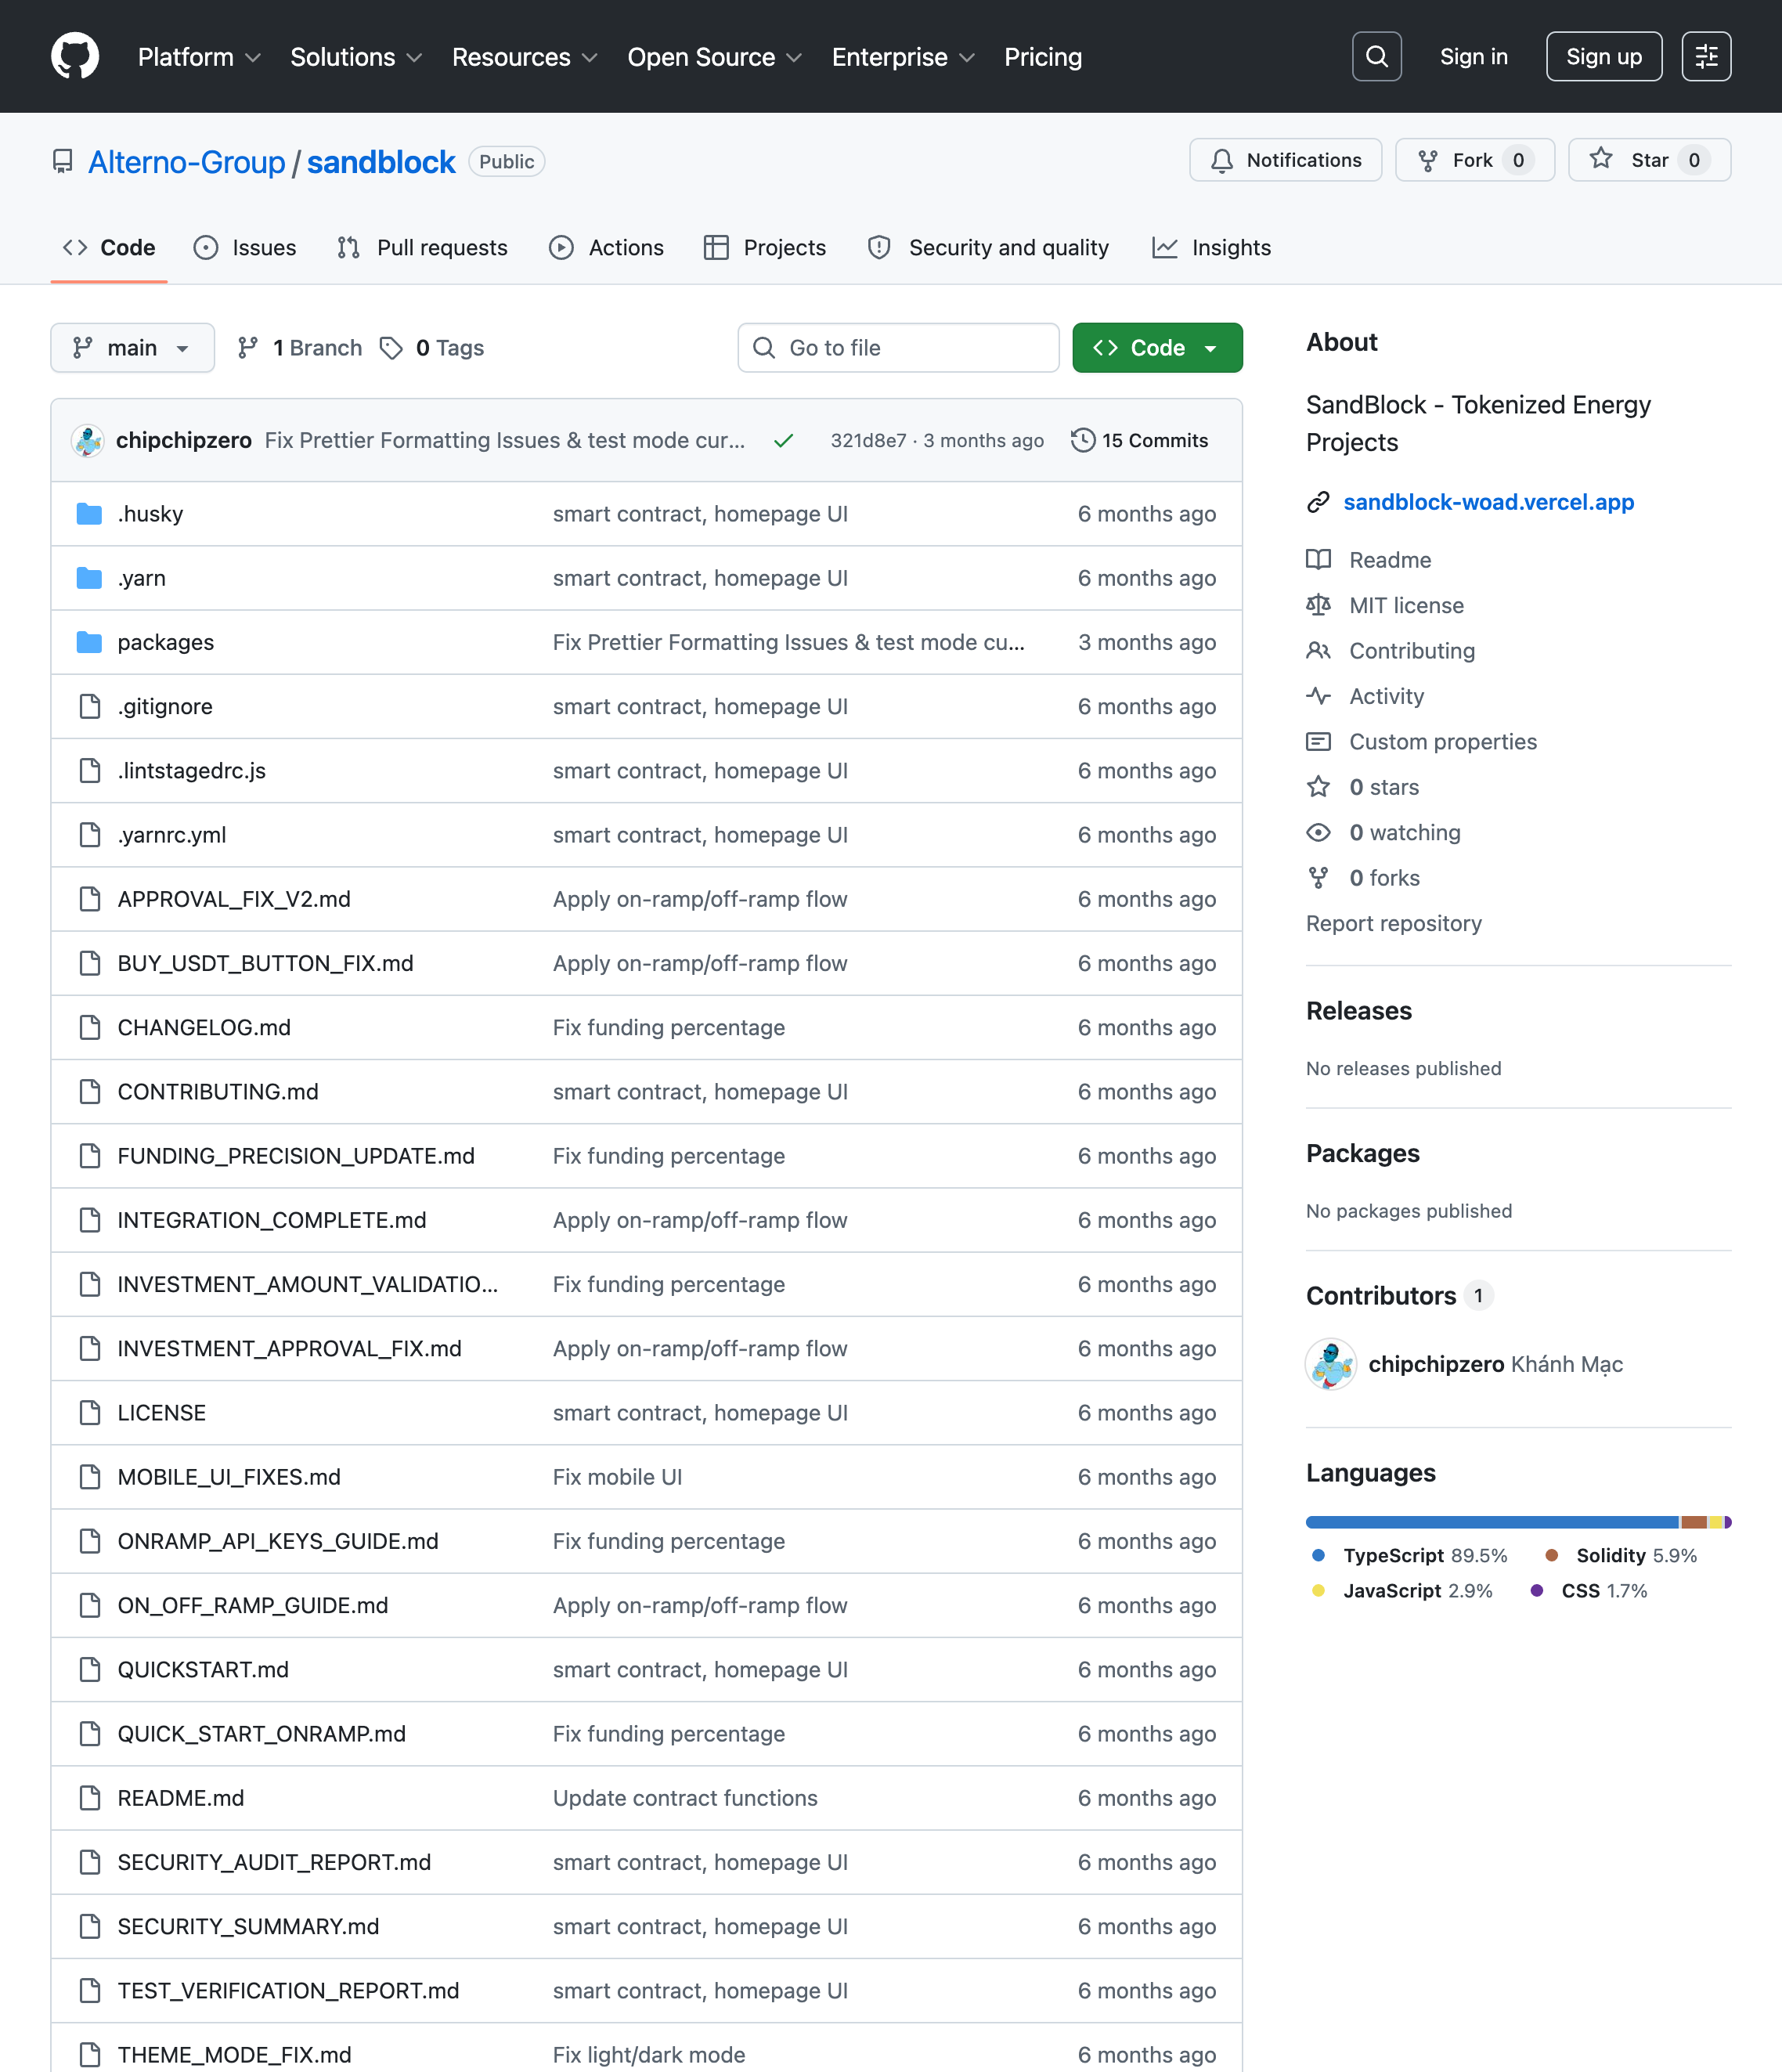Switch to the Security and quality tab
The image size is (1782, 2072).
[x=988, y=248]
